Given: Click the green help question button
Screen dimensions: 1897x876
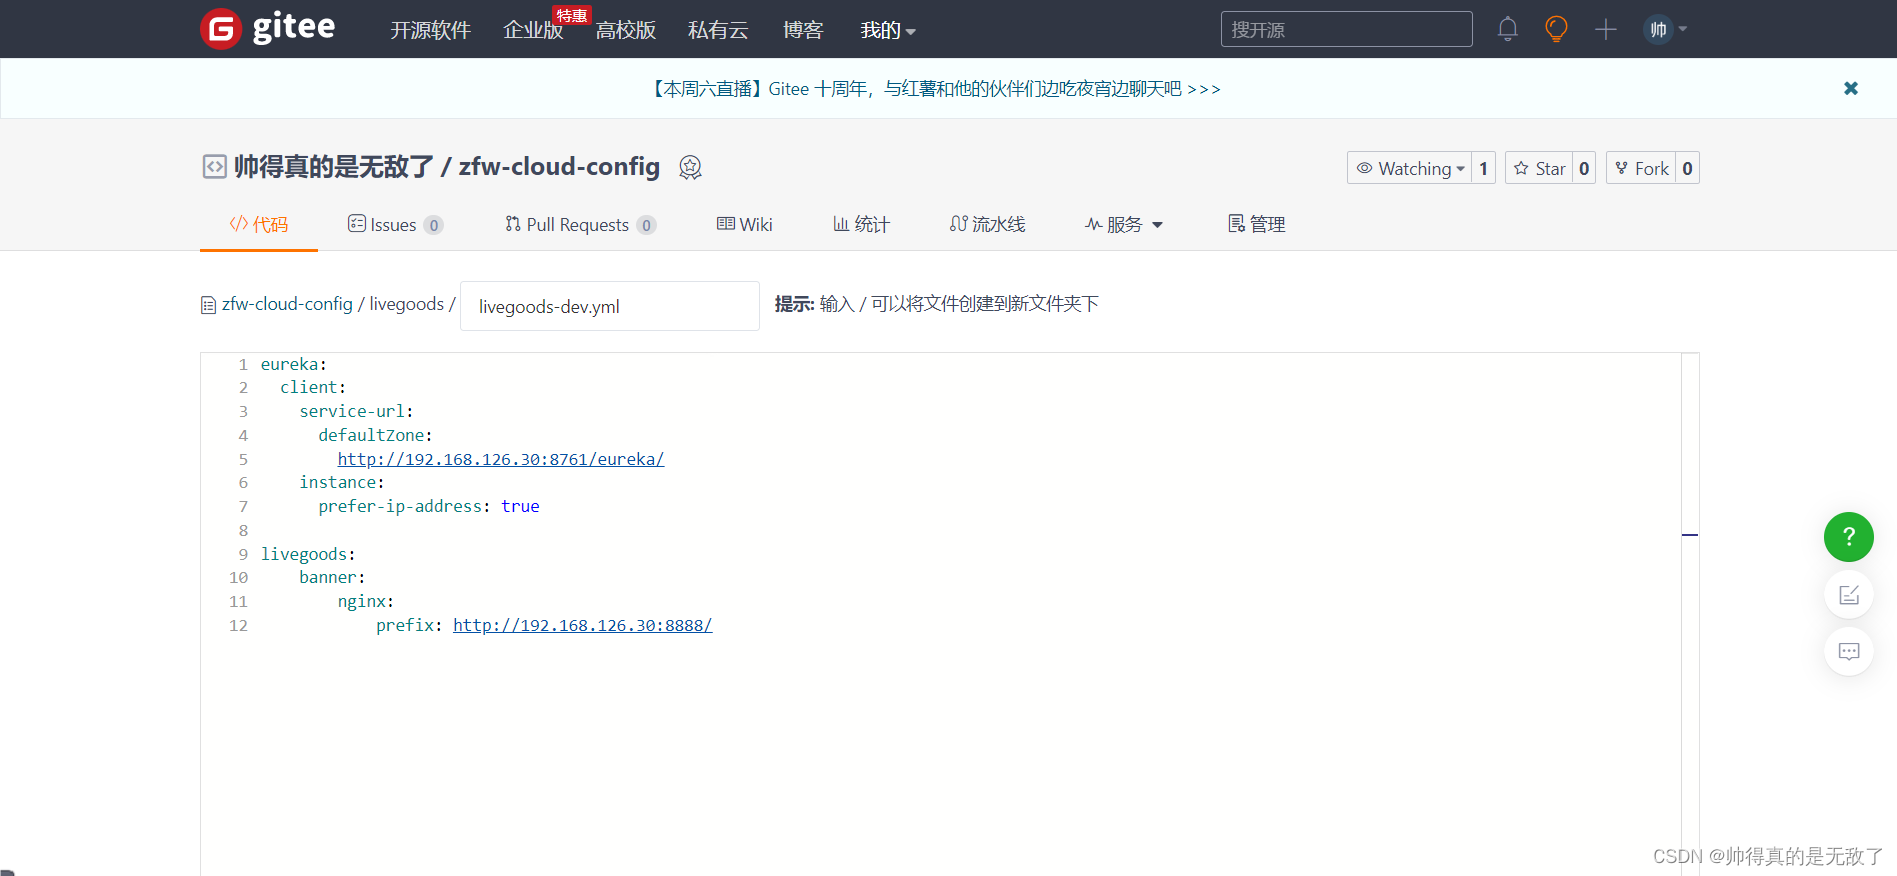Looking at the screenshot, I should click(1848, 537).
